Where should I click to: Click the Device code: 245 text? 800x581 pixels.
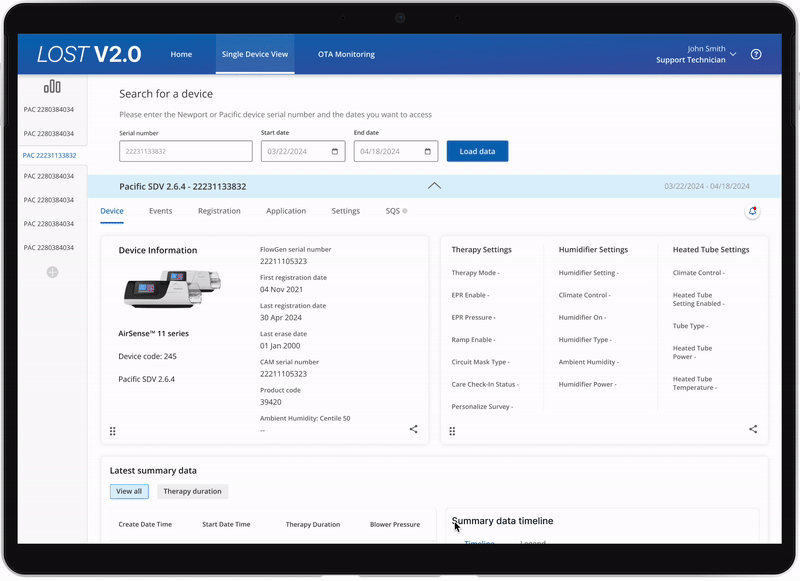147,356
